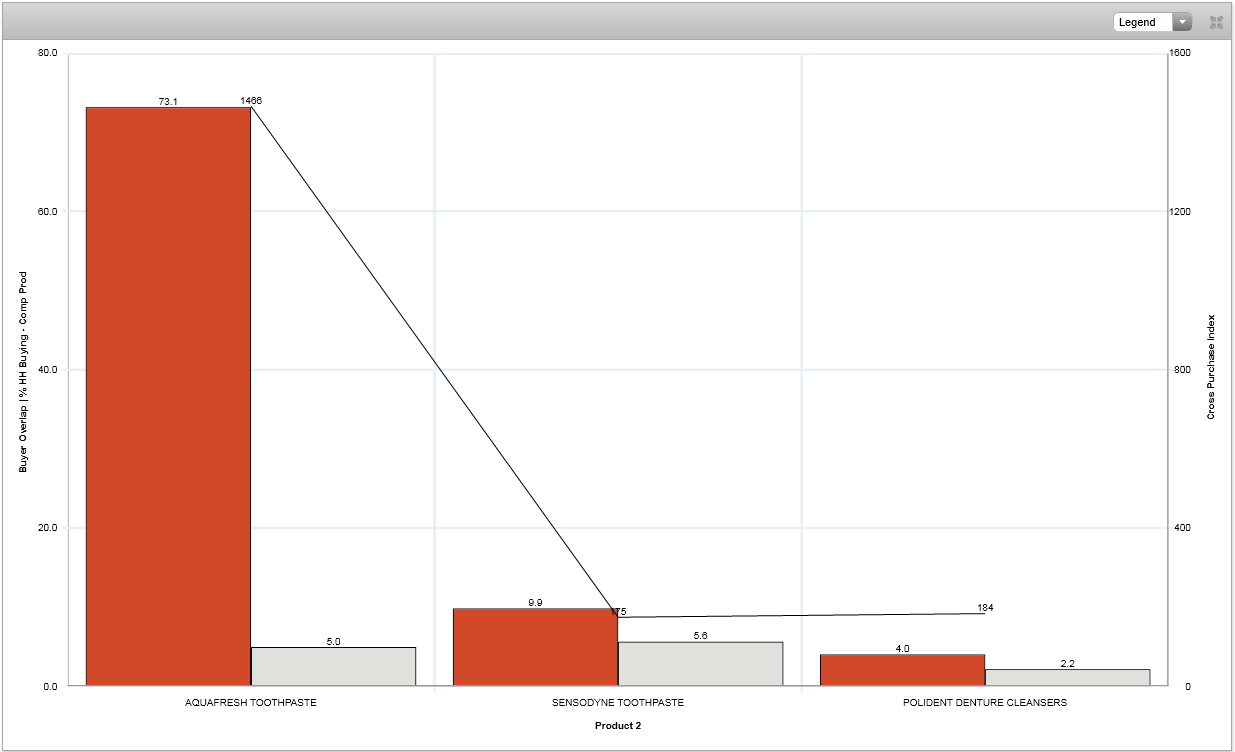
Task: Select the red Polident Denture Cleansers bar
Action: pos(902,670)
